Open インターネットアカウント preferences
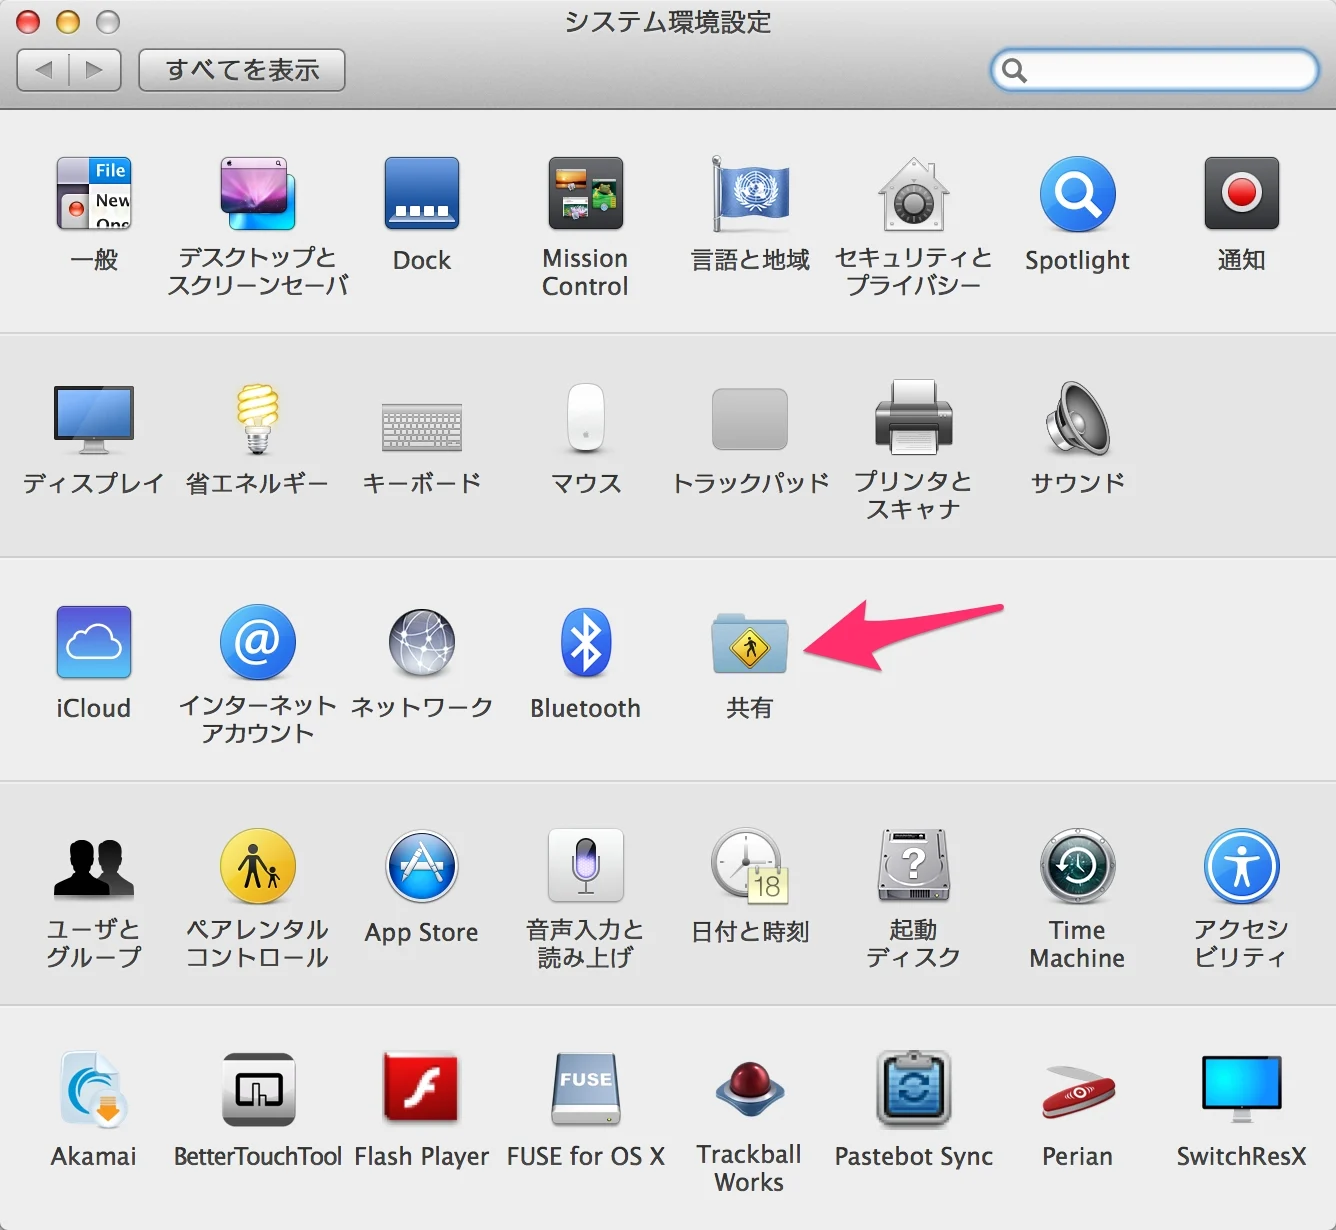Screen dimensions: 1336x1230 (258, 642)
